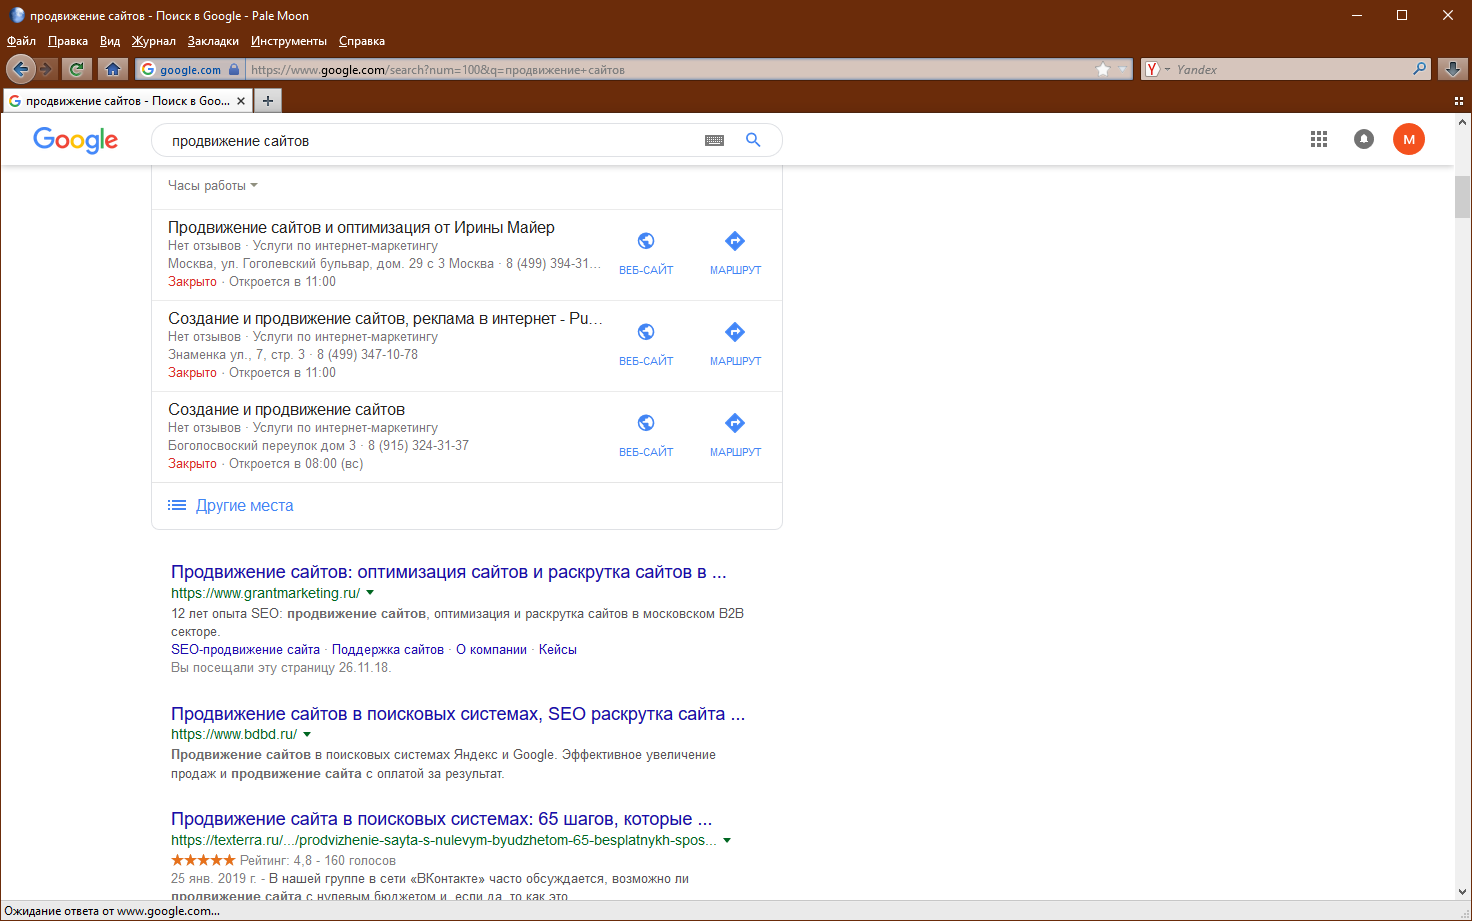Open the Downloads arrow button in toolbar
1472x921 pixels.
point(1453,69)
